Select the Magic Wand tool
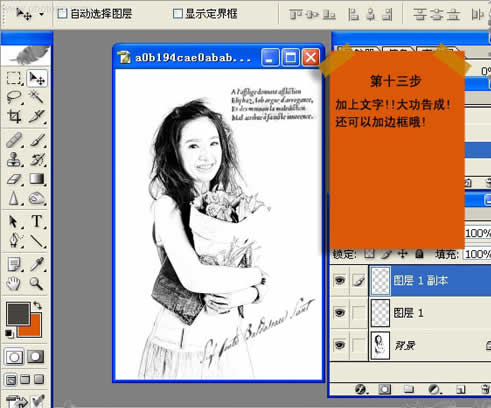 tap(36, 97)
